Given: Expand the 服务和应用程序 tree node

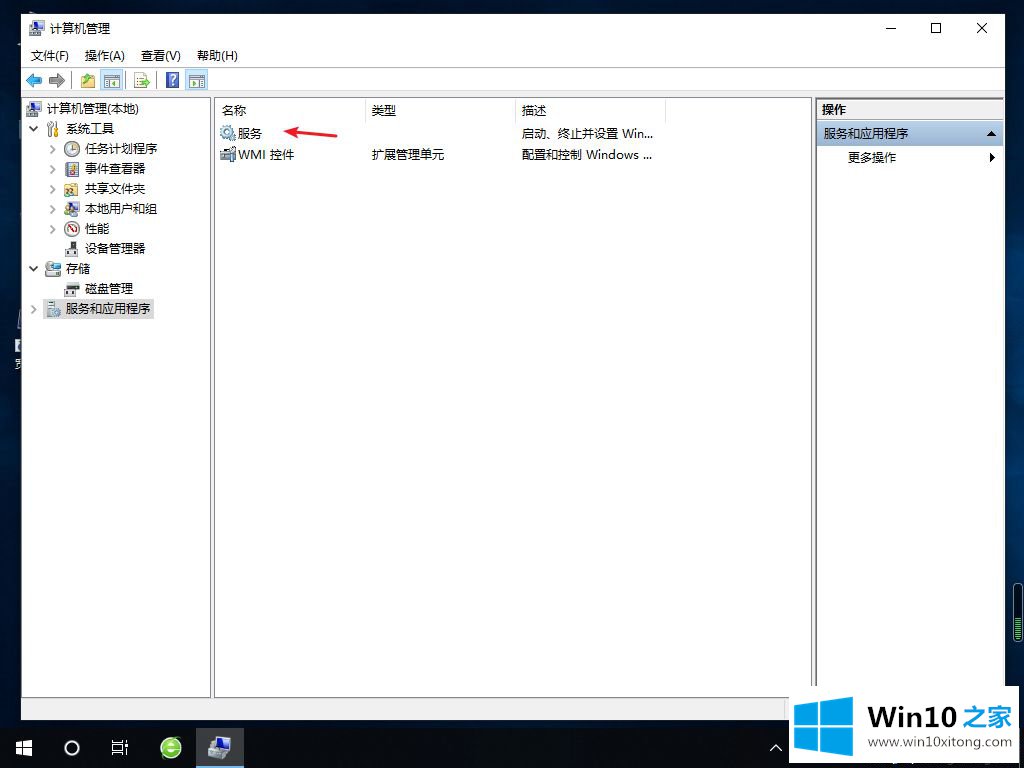Looking at the screenshot, I should (34, 309).
